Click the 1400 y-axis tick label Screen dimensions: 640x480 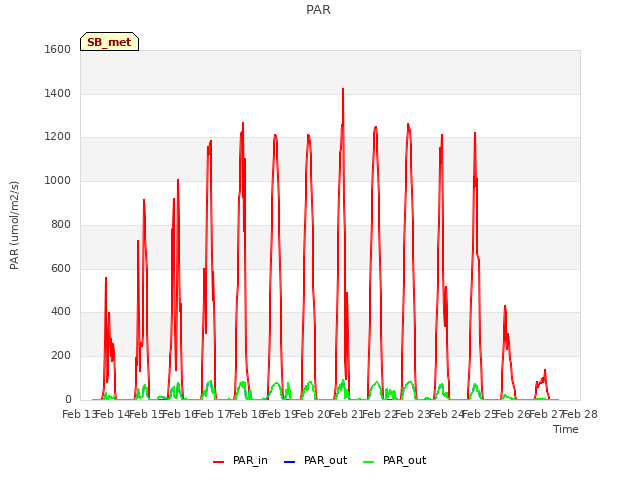tap(58, 93)
